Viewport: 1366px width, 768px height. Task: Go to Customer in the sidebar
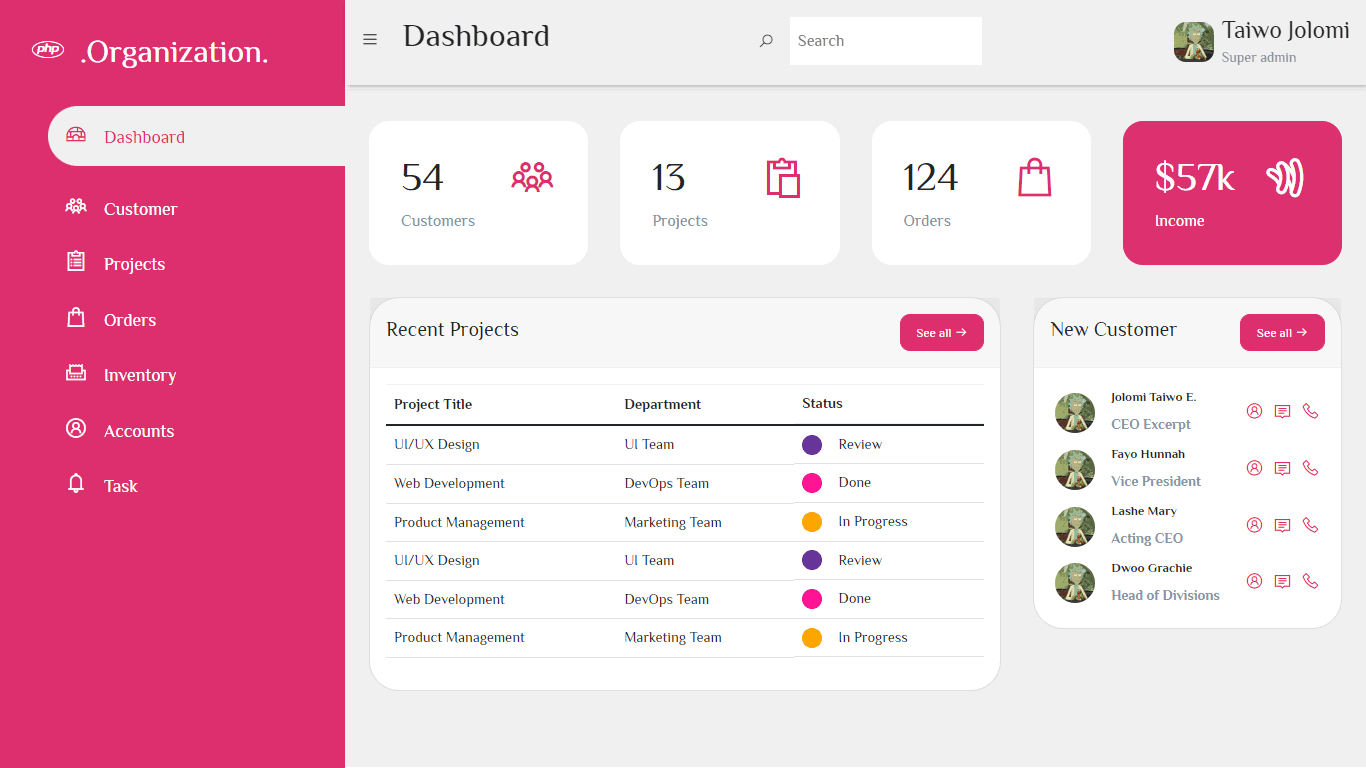[140, 209]
